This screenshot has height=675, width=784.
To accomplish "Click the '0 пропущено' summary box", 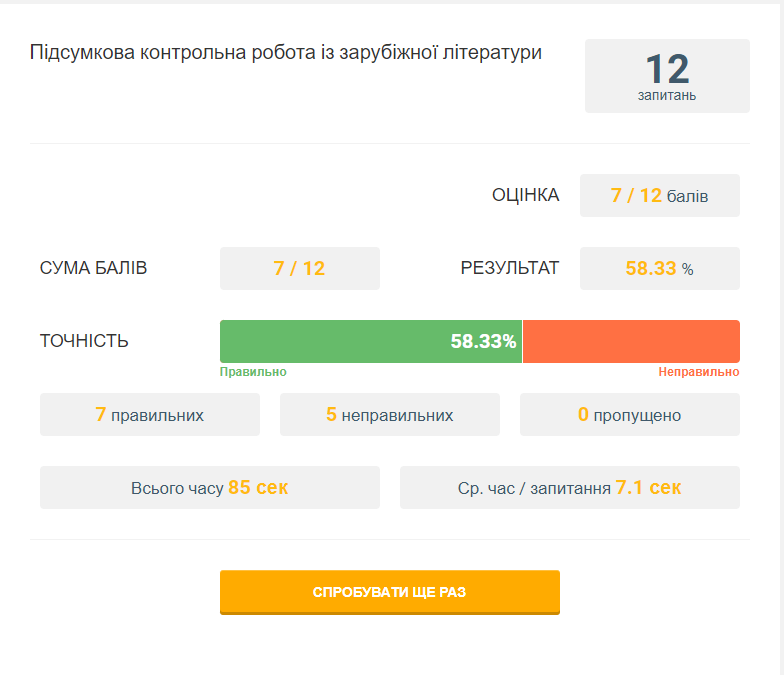I will 629,415.
